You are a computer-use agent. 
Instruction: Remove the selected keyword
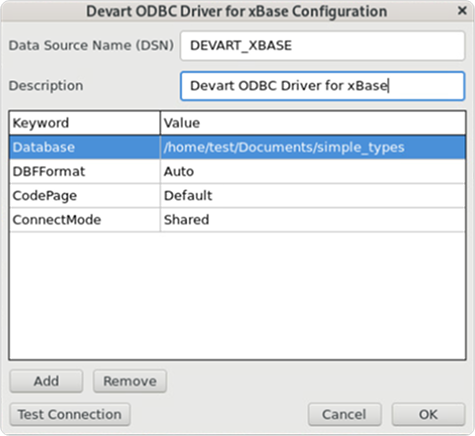(x=130, y=381)
